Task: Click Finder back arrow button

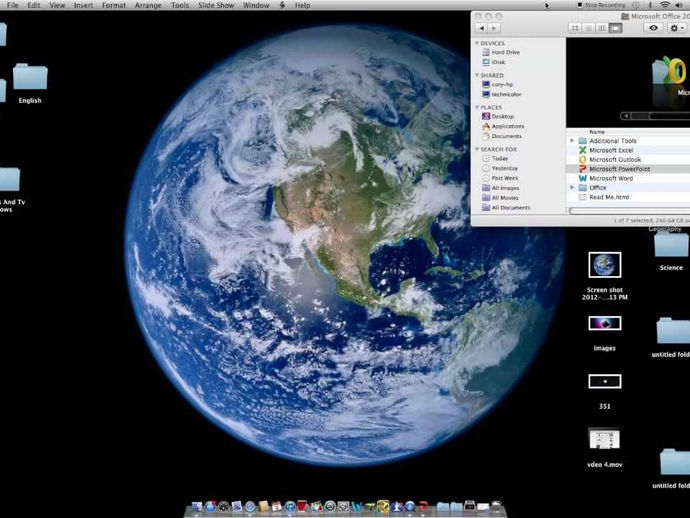Action: point(482,28)
